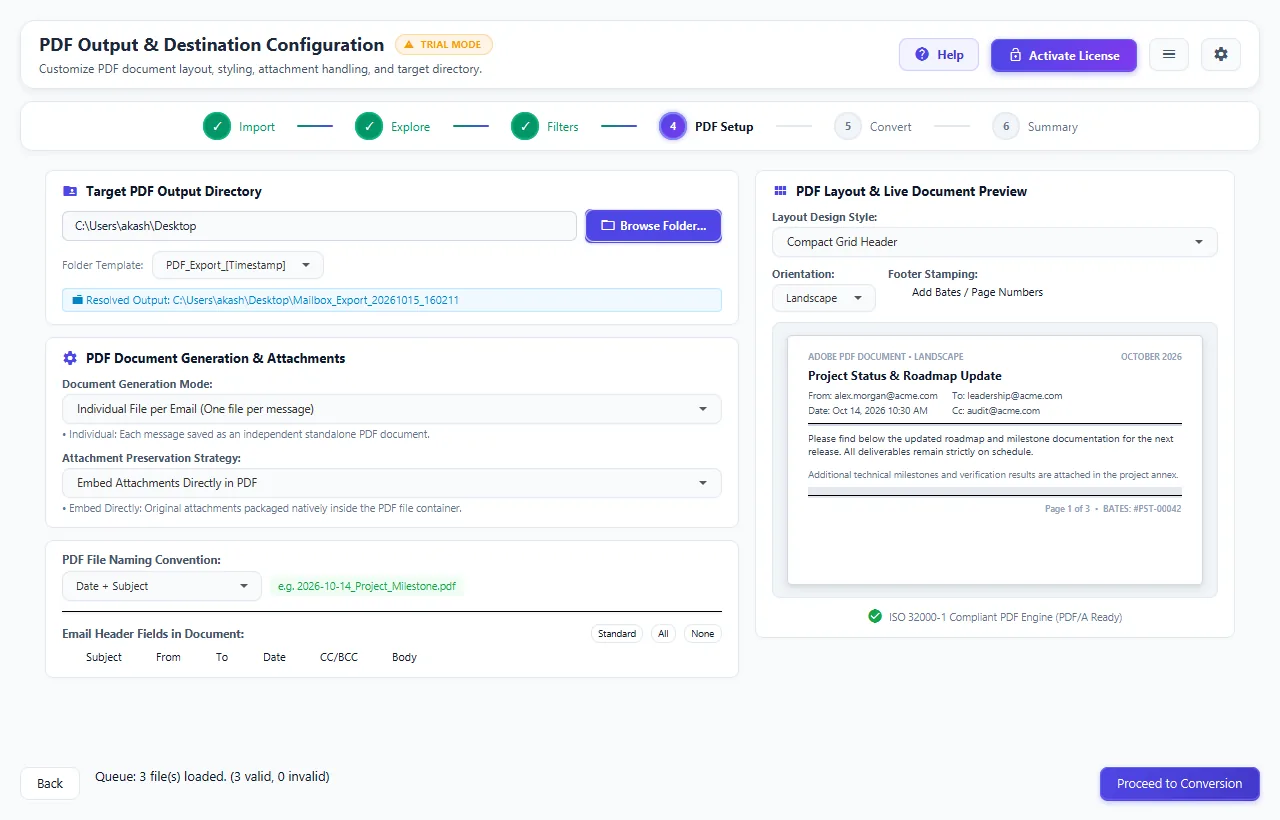The image size is (1280, 820).
Task: Click the output directory path field
Action: coord(319,226)
